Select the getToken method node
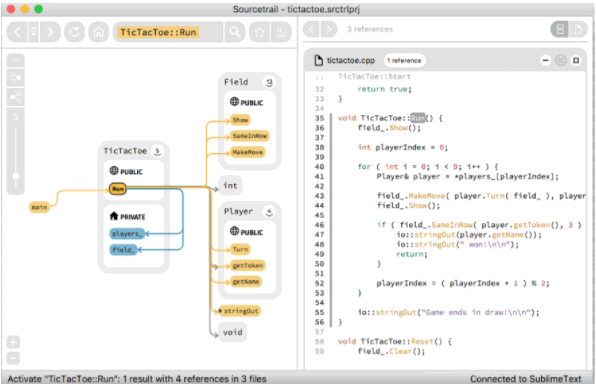The height and width of the screenshot is (384, 596). point(248,266)
